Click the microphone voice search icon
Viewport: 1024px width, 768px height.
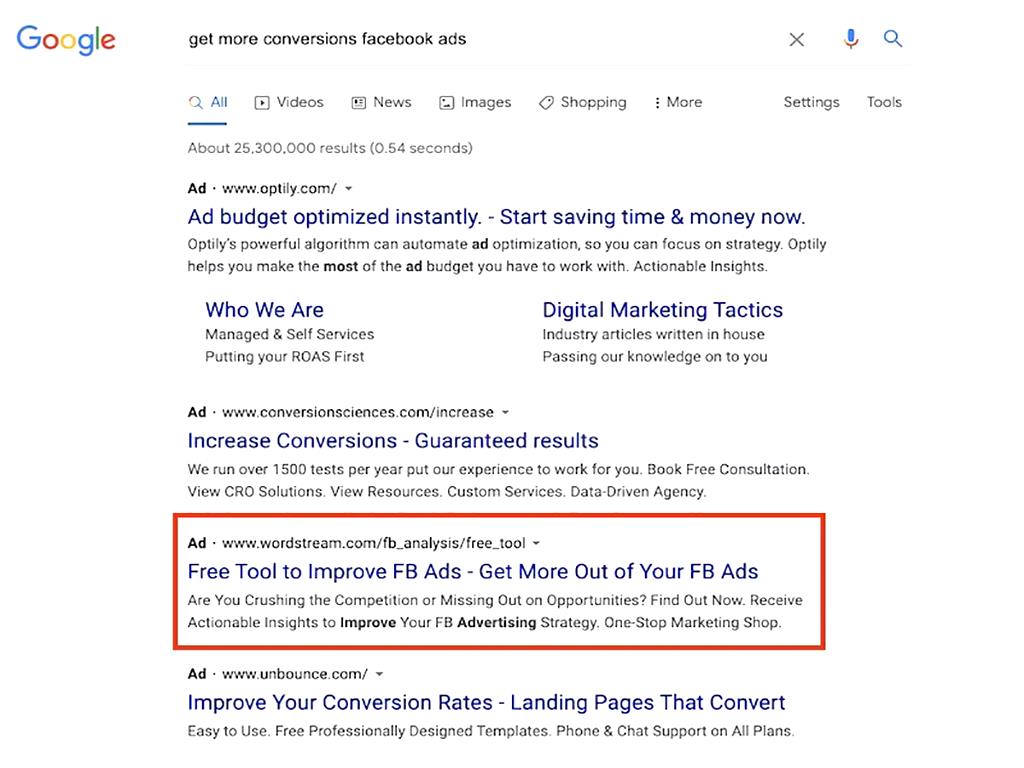[851, 39]
